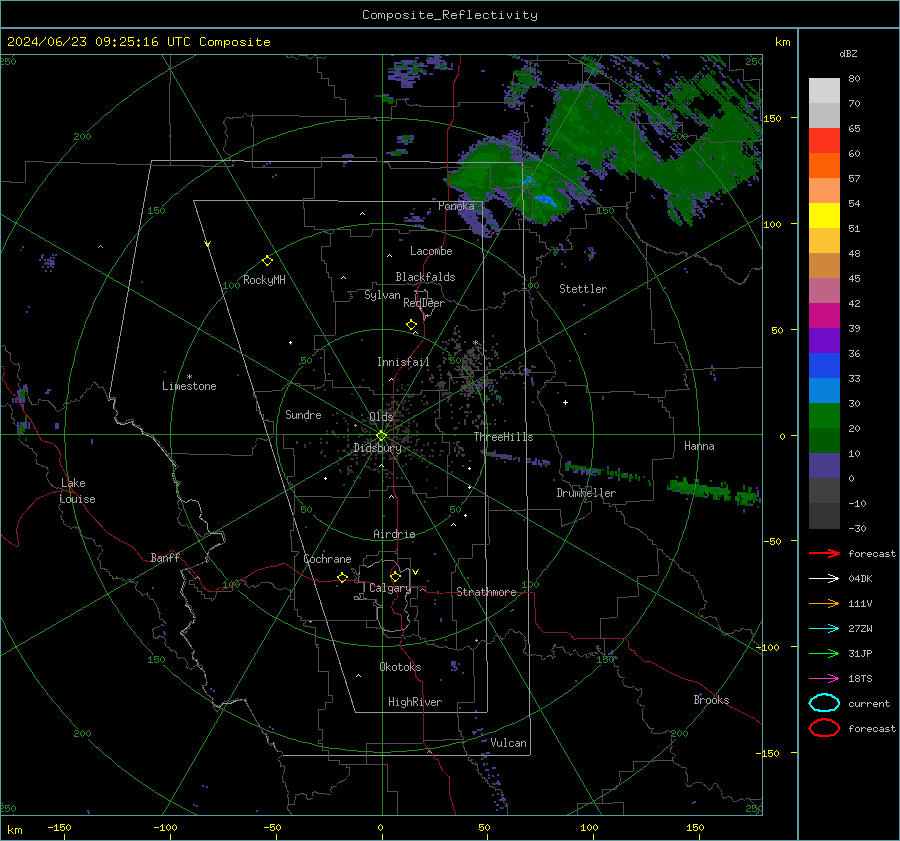Image resolution: width=900 pixels, height=841 pixels.
Task: Click the green swatch below 30 dBZ
Action: [824, 416]
